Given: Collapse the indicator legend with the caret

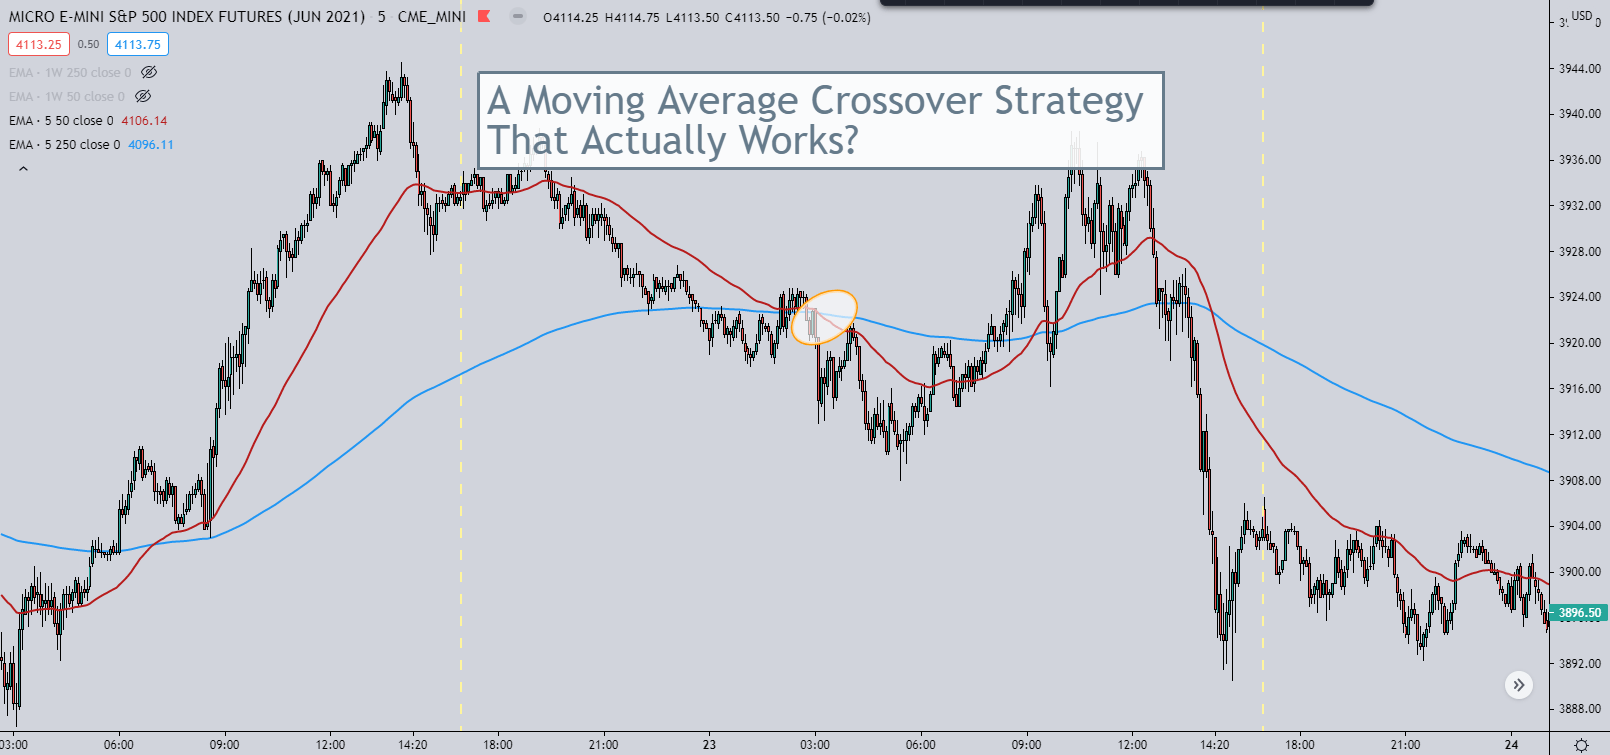Looking at the screenshot, I should click(23, 169).
